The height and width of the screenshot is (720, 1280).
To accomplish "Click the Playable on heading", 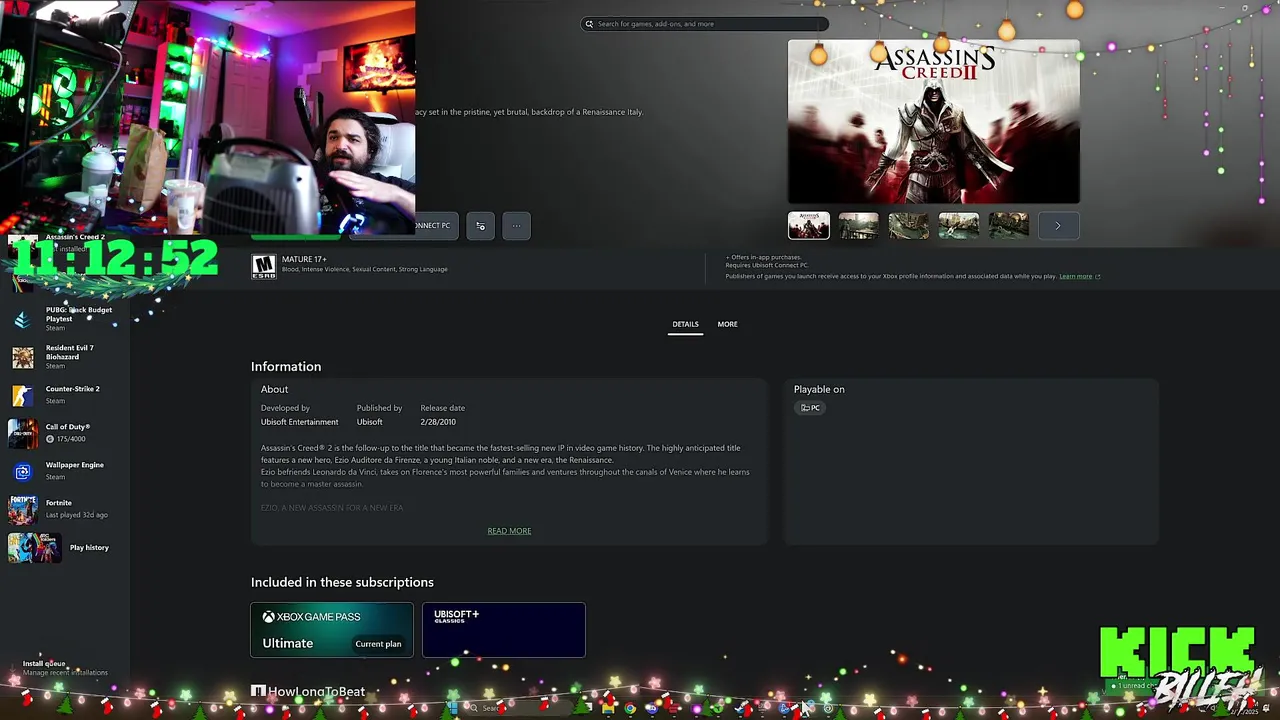I will pyautogui.click(x=819, y=389).
